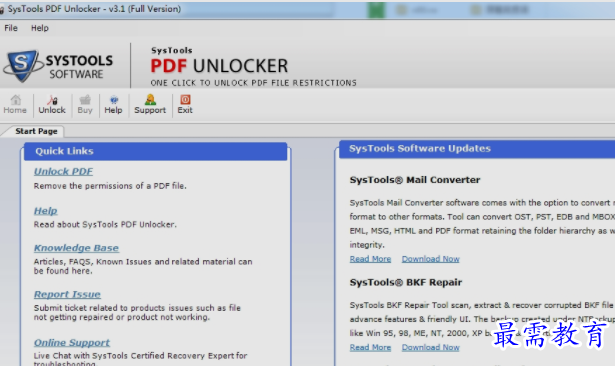Open the Help menu
The height and width of the screenshot is (366, 615).
click(x=40, y=28)
